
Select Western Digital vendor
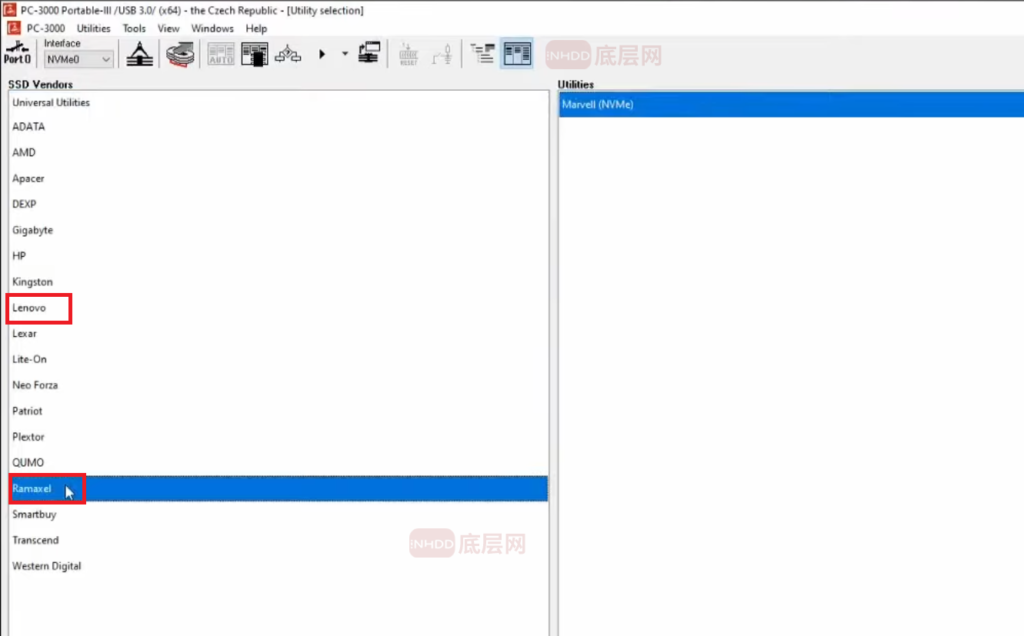click(x=279, y=566)
